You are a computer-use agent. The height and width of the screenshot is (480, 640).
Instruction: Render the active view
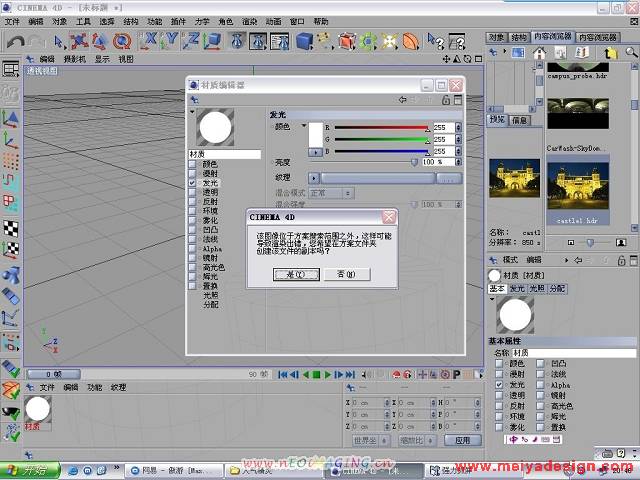click(237, 41)
